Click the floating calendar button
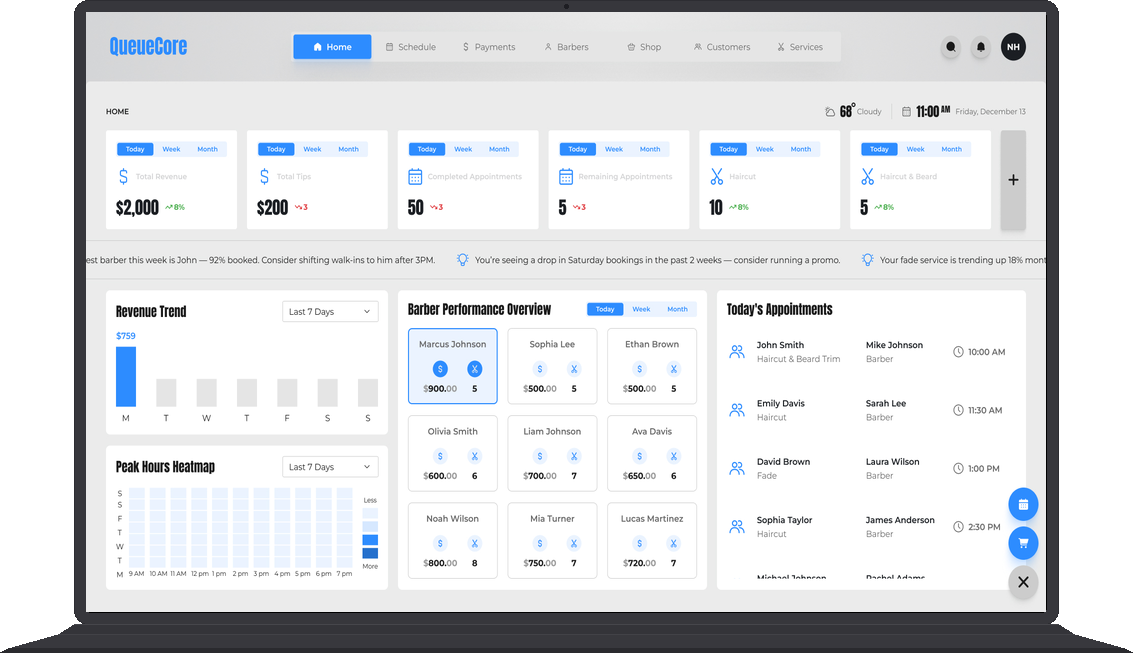Screen dimensions: 1133x653 1023,504
